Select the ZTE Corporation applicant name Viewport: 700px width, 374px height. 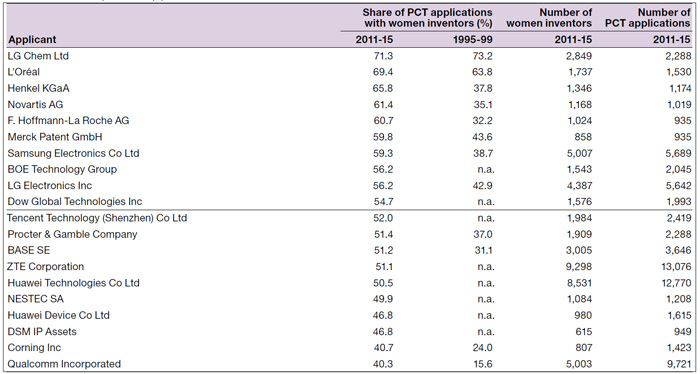point(46,267)
